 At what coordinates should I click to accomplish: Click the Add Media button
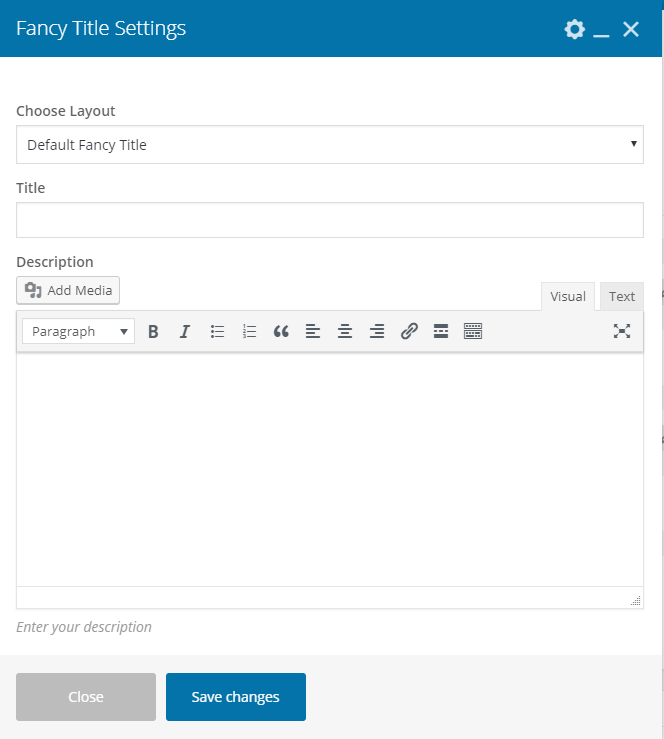(68, 290)
